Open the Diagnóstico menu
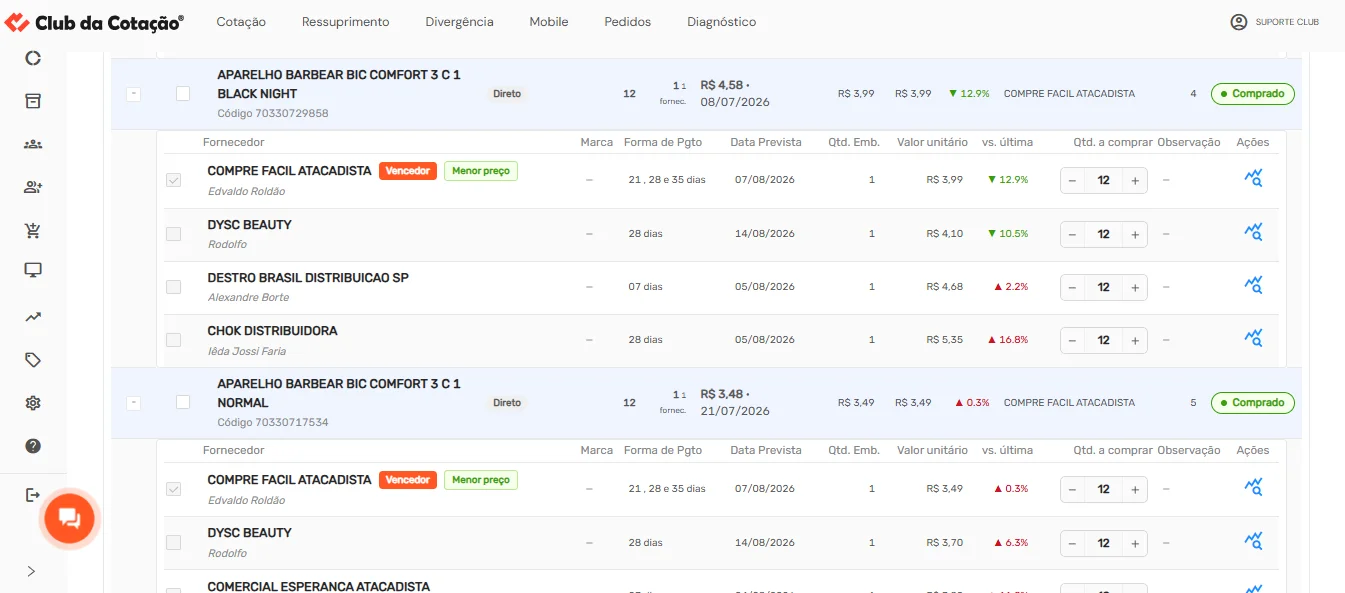Screen dimensions: 1345x593 pyautogui.click(x=722, y=22)
